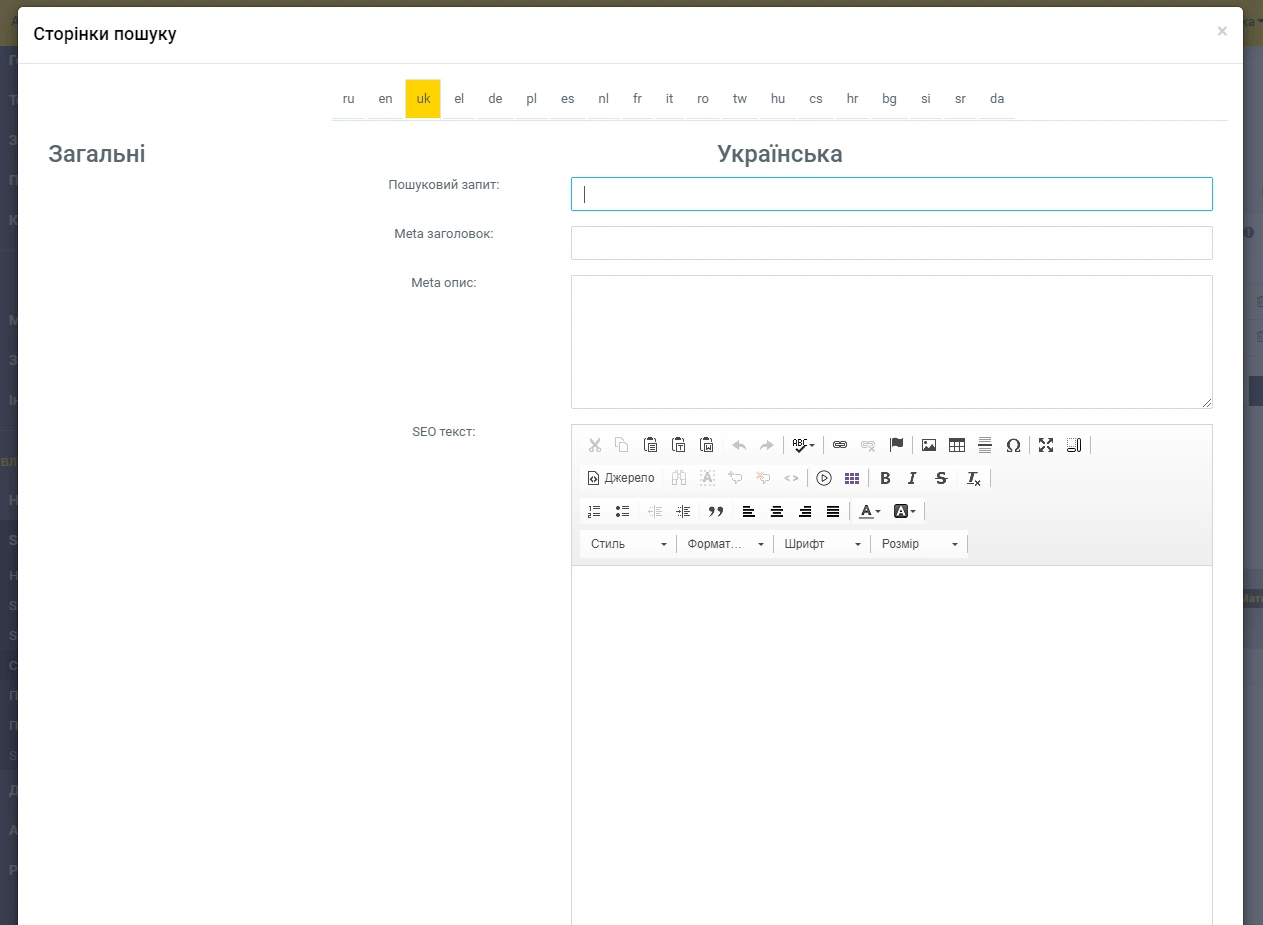Maximize the editor with the fullscreen icon

[1046, 445]
